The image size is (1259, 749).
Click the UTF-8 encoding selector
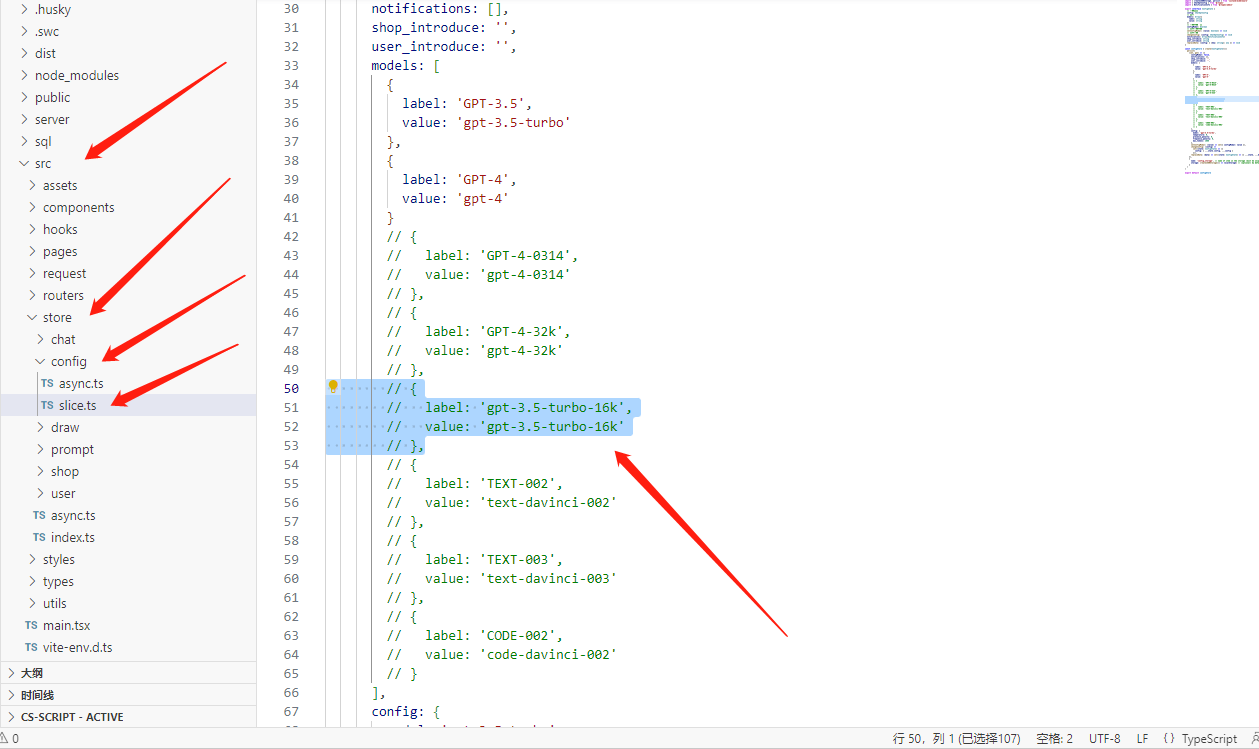(x=1104, y=739)
